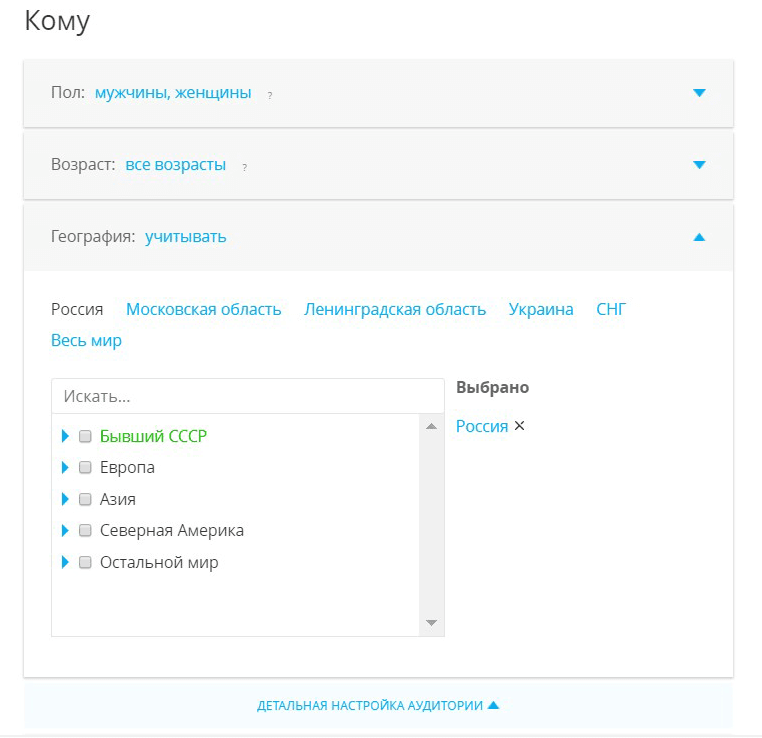Open the age help question mark icon
Viewport: 762px width, 738px height.
(244, 168)
